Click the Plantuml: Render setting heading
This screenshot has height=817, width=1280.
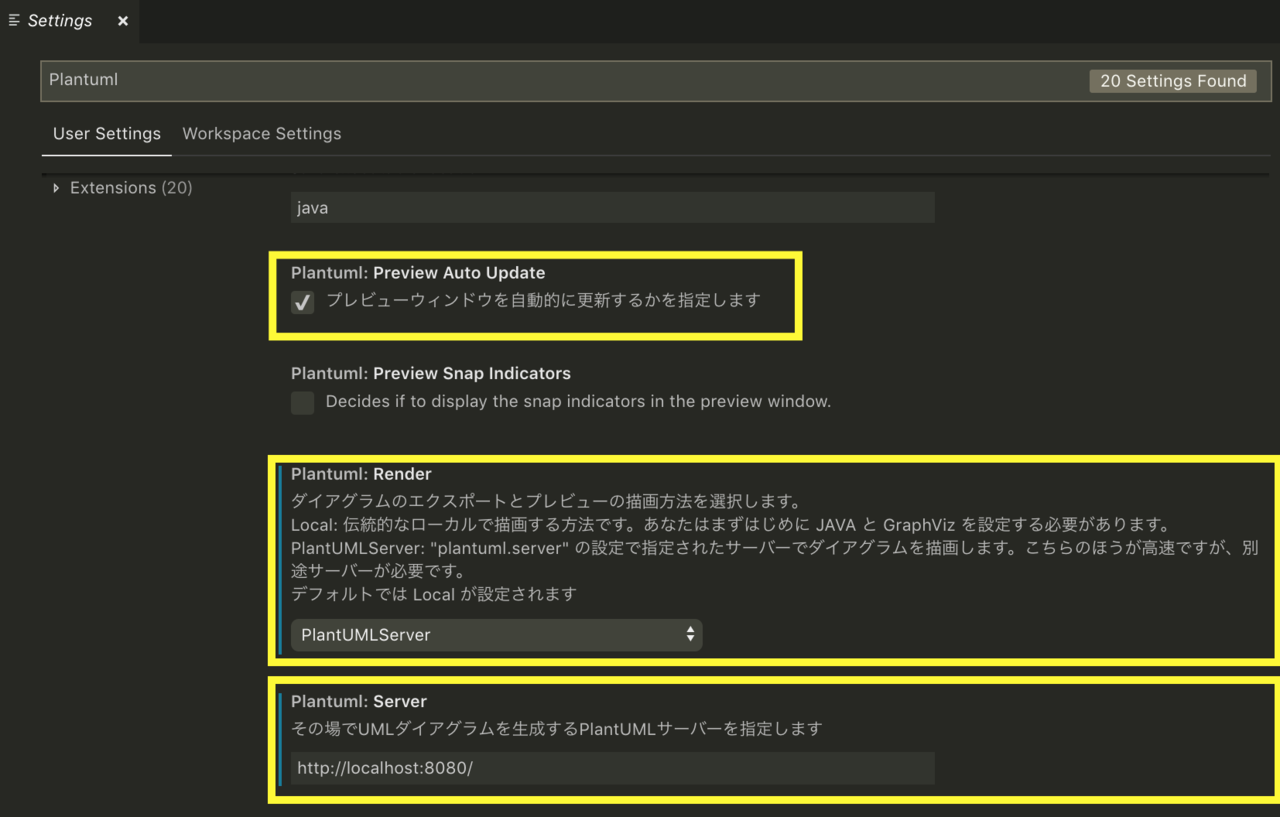[x=361, y=474]
